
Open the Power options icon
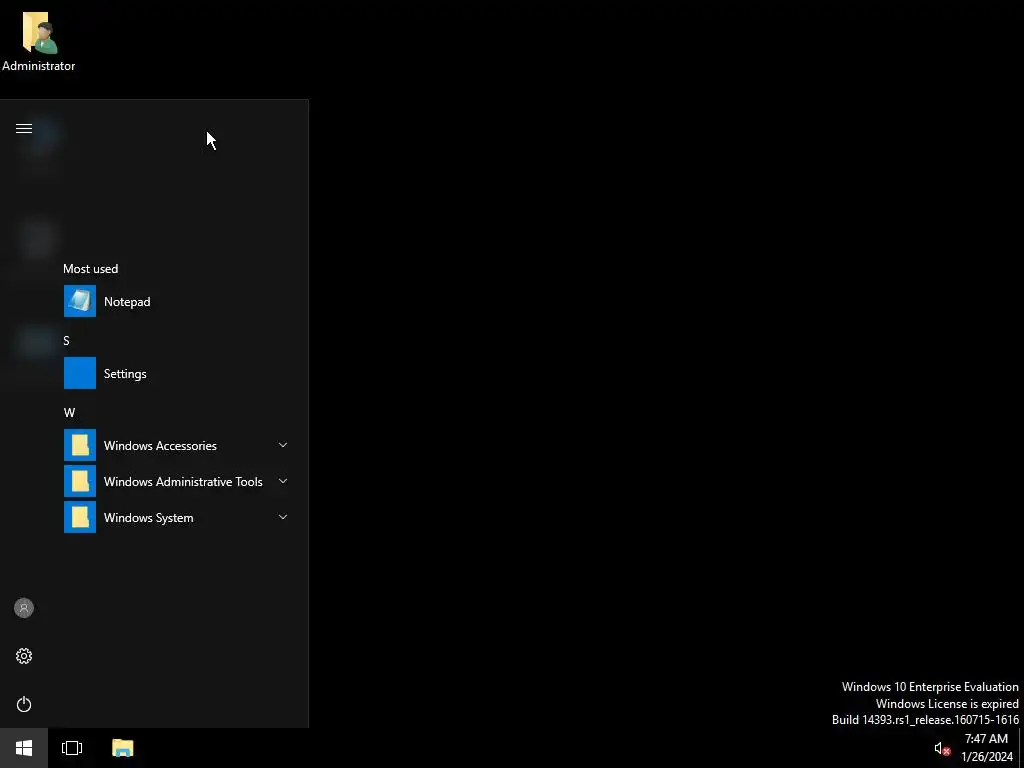pos(24,704)
